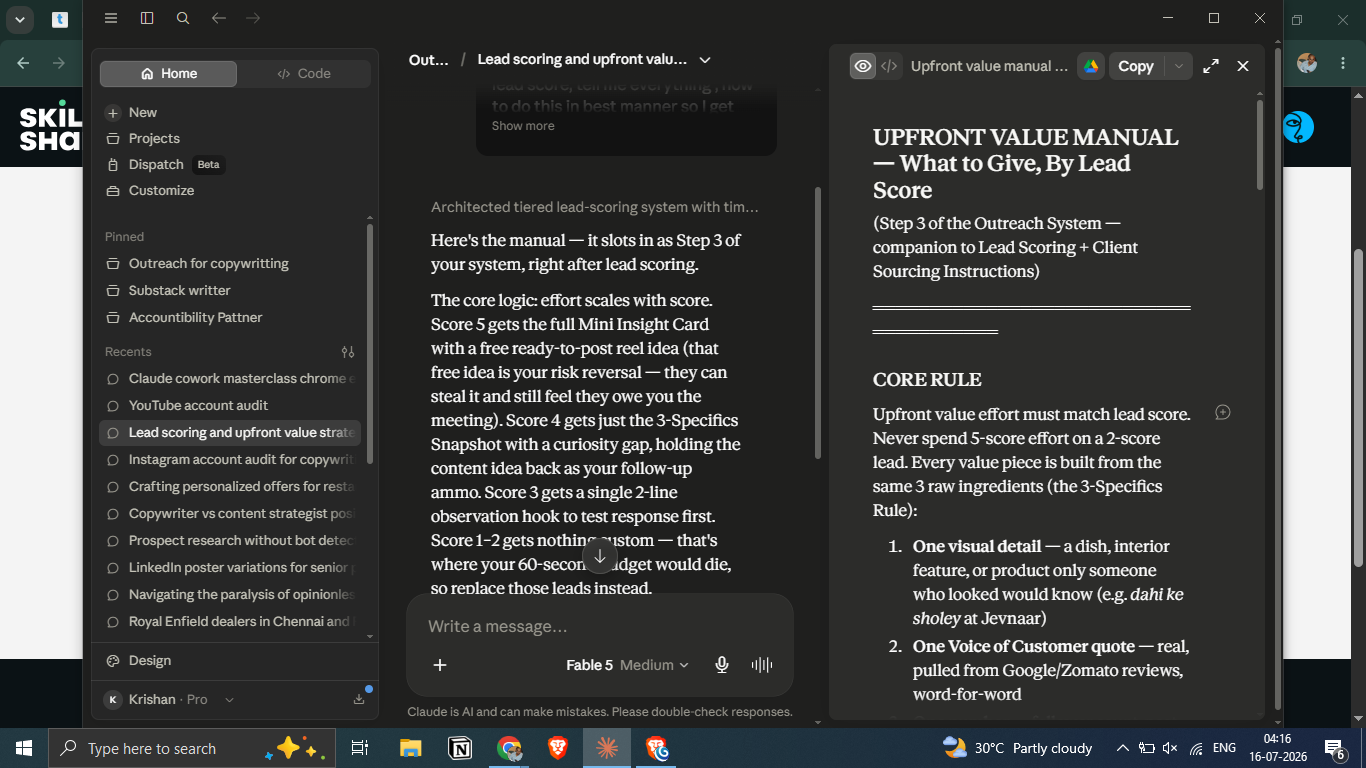The width and height of the screenshot is (1366, 768).
Task: Expand the artifact to fullscreen
Action: click(x=1211, y=66)
